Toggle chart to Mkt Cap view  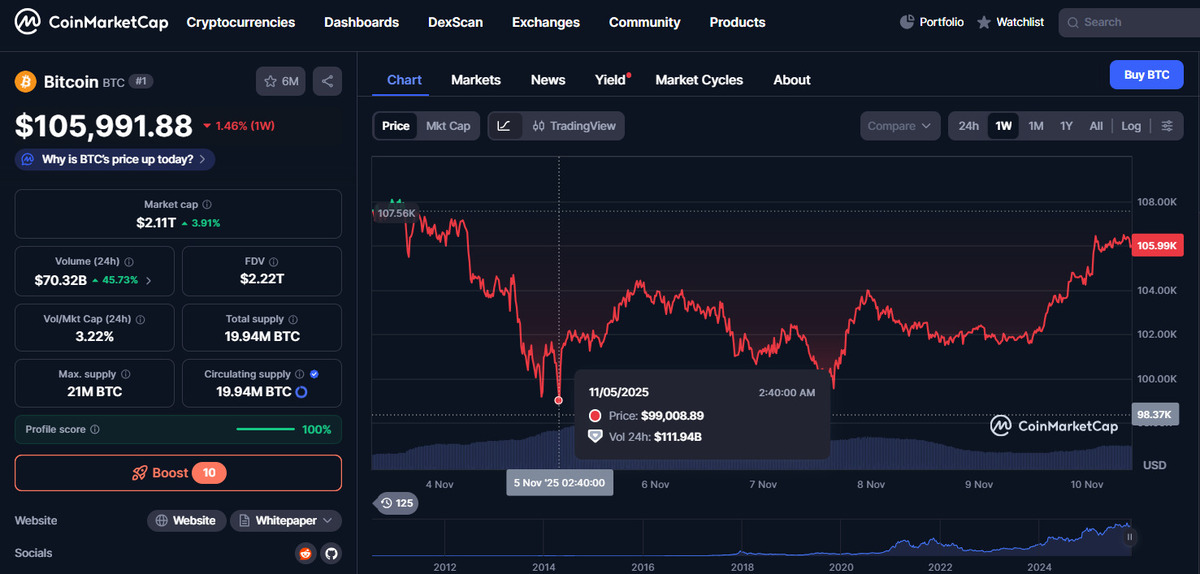[448, 126]
